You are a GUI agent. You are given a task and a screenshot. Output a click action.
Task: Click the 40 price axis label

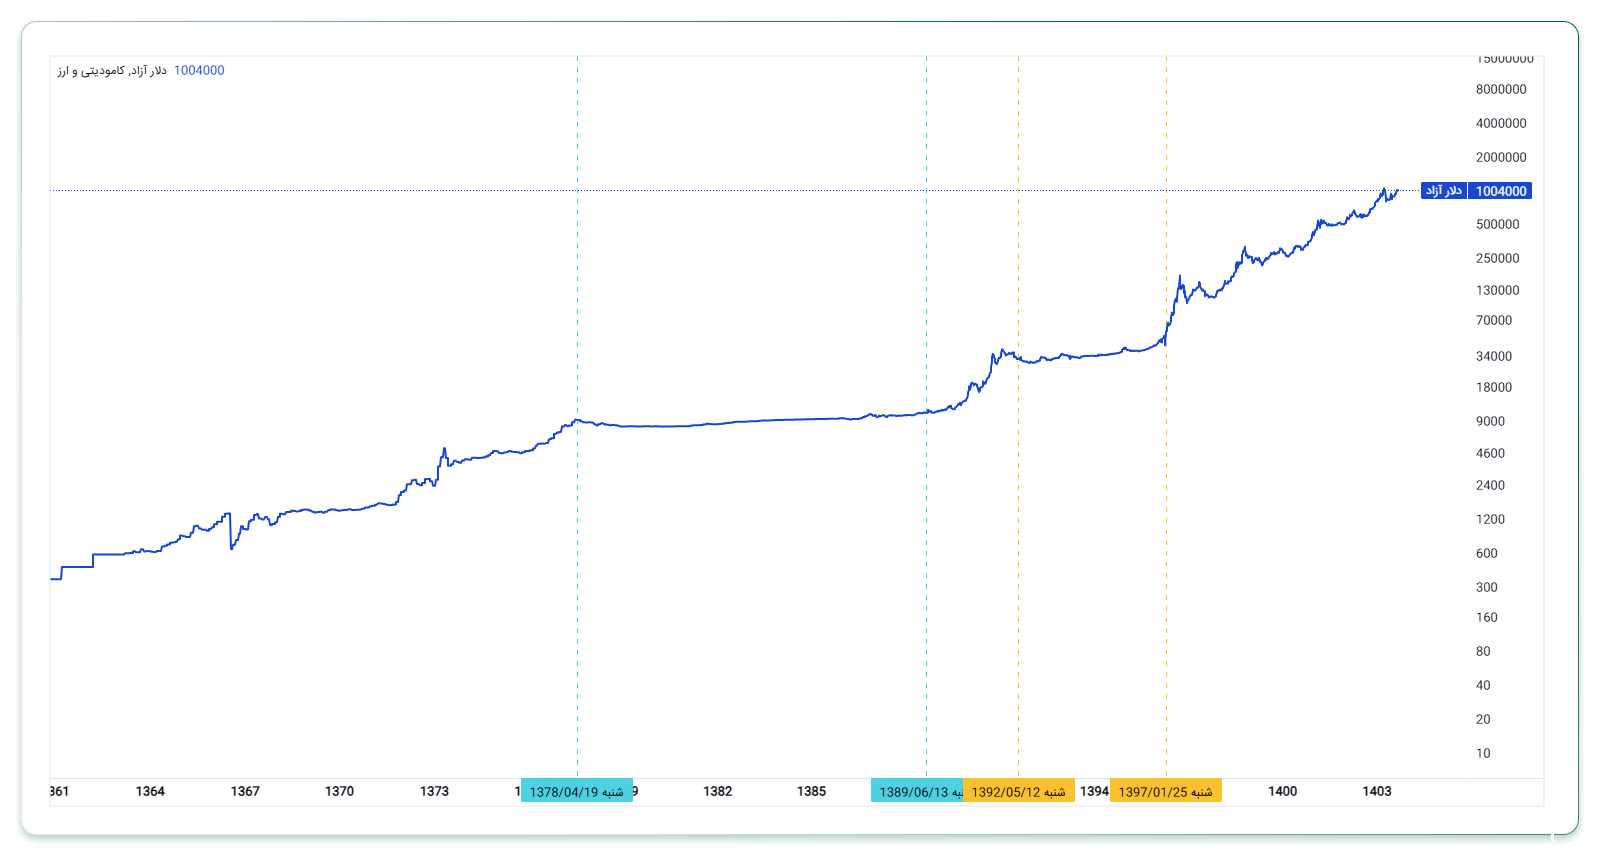1483,685
